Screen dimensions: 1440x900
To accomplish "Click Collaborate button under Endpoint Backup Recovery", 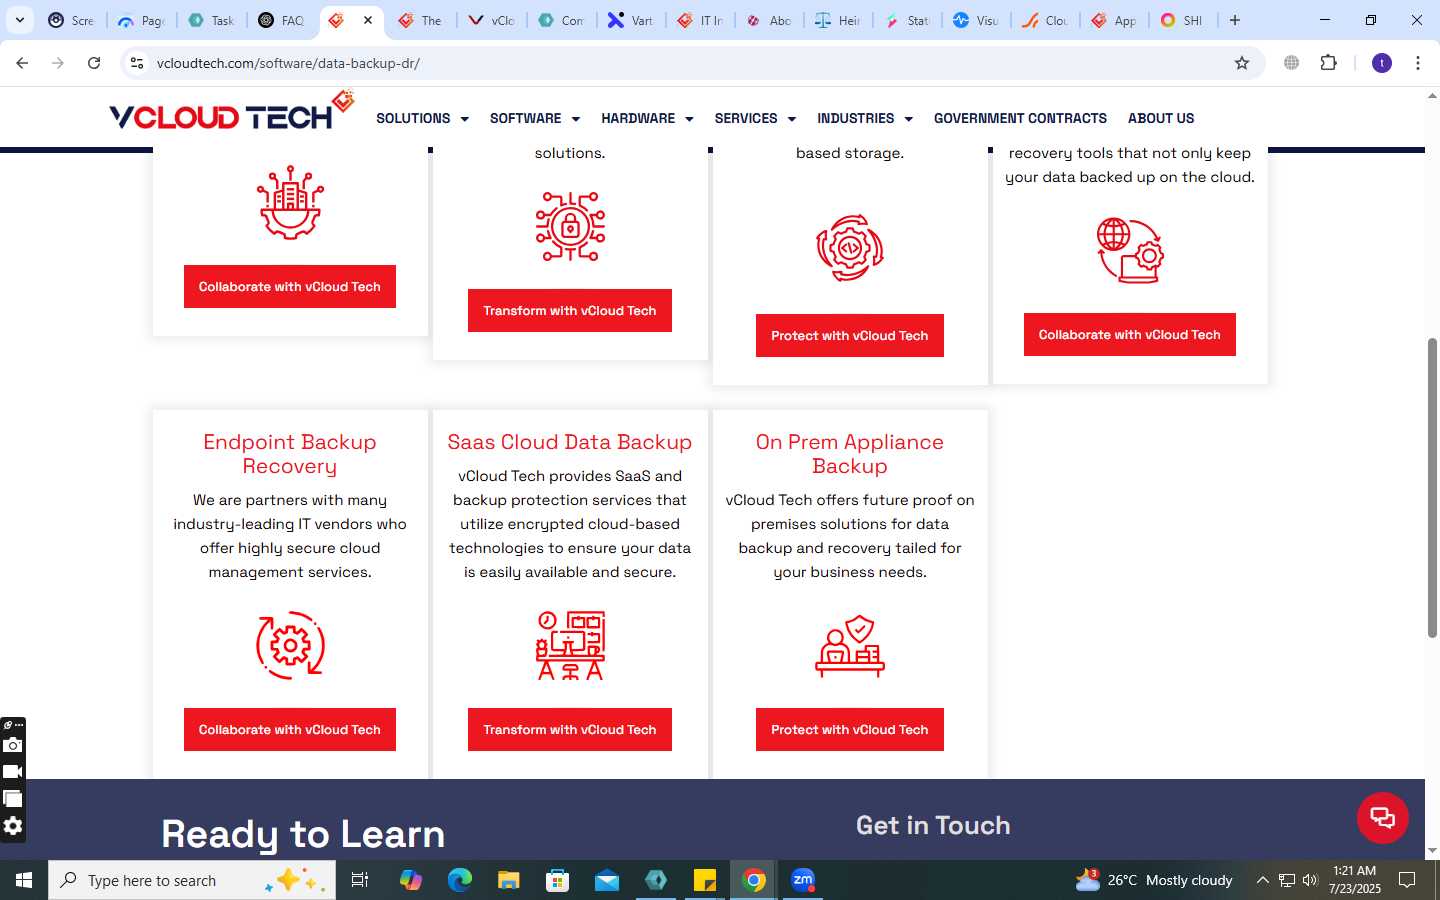I will coord(290,729).
